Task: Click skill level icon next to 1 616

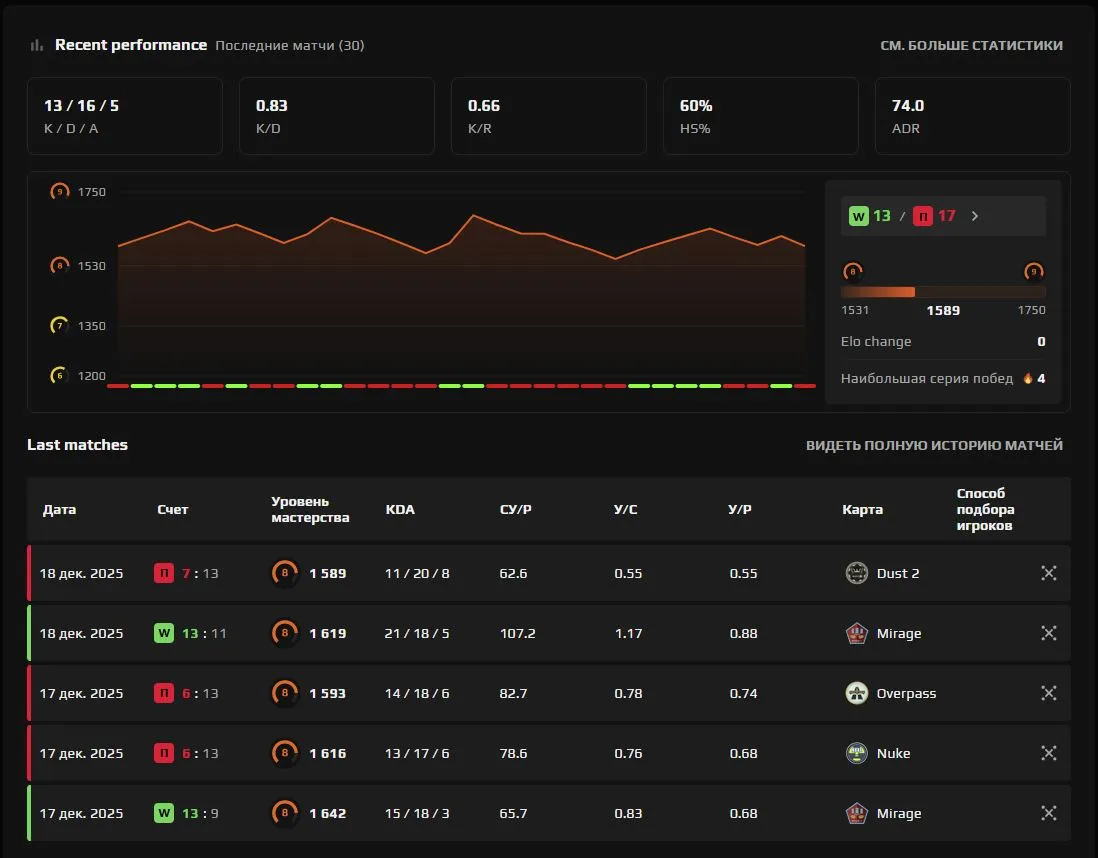Action: (284, 753)
